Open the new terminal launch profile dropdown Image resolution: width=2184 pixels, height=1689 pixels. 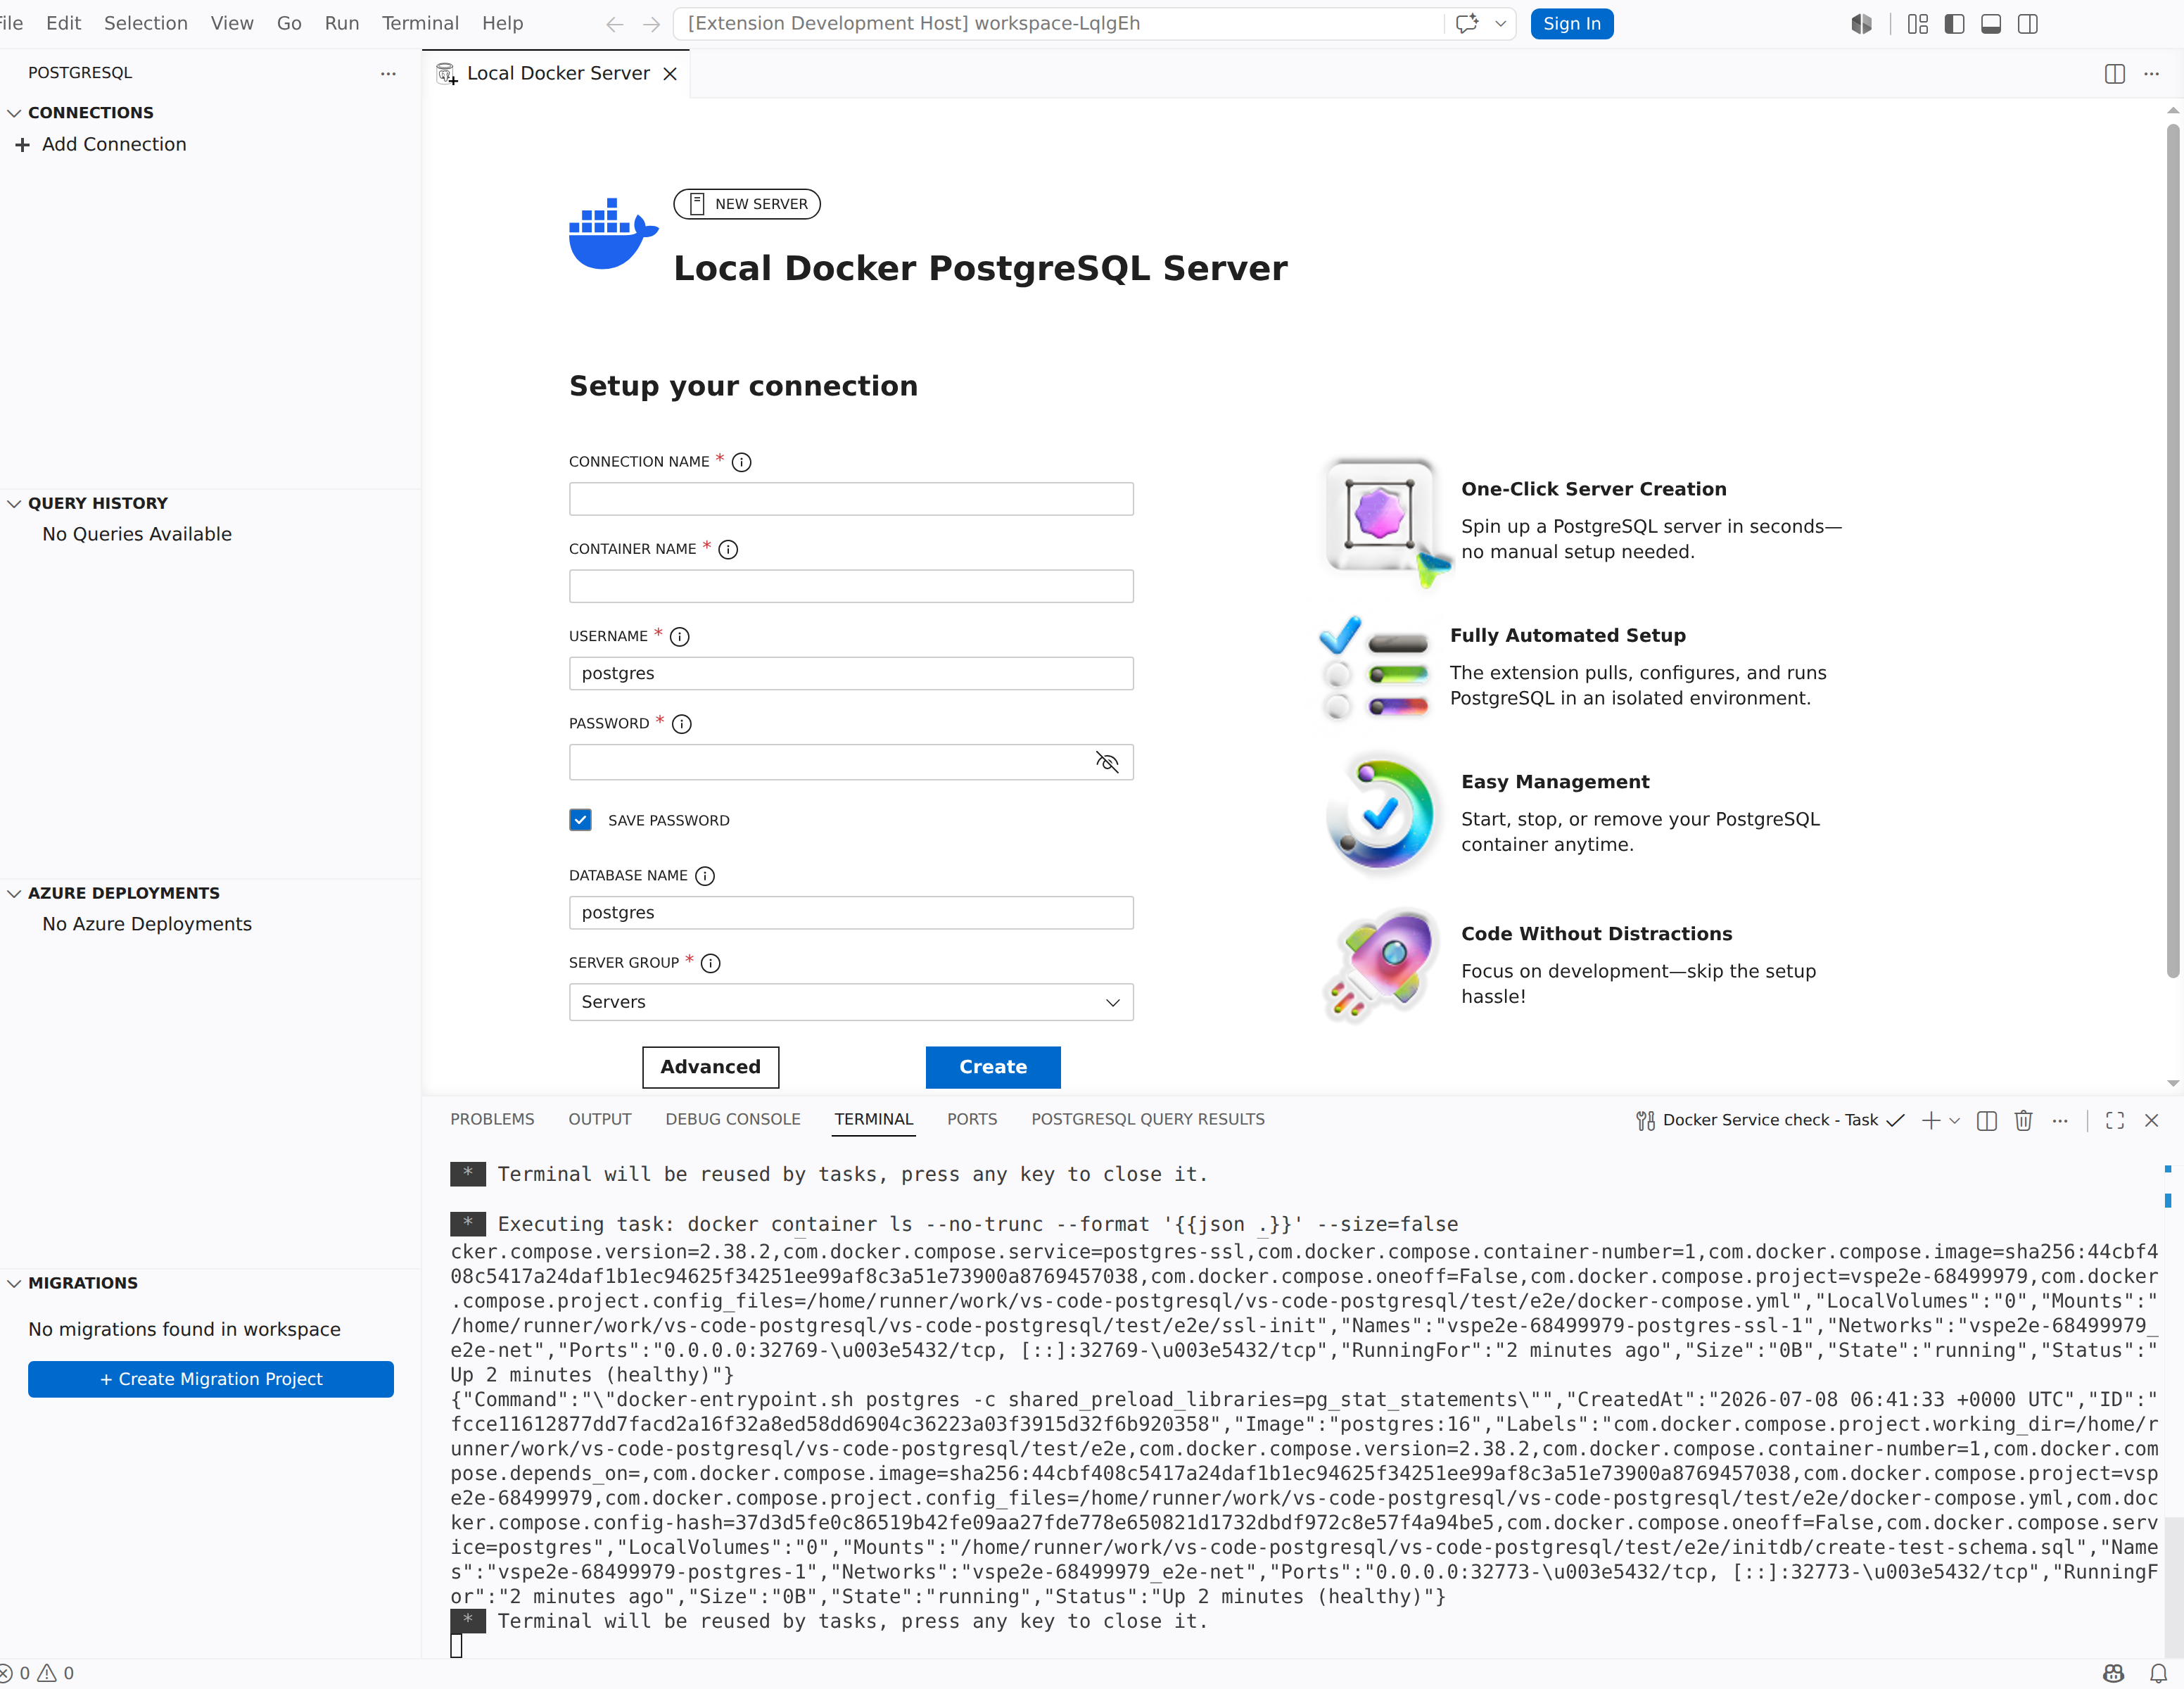(x=1954, y=1121)
